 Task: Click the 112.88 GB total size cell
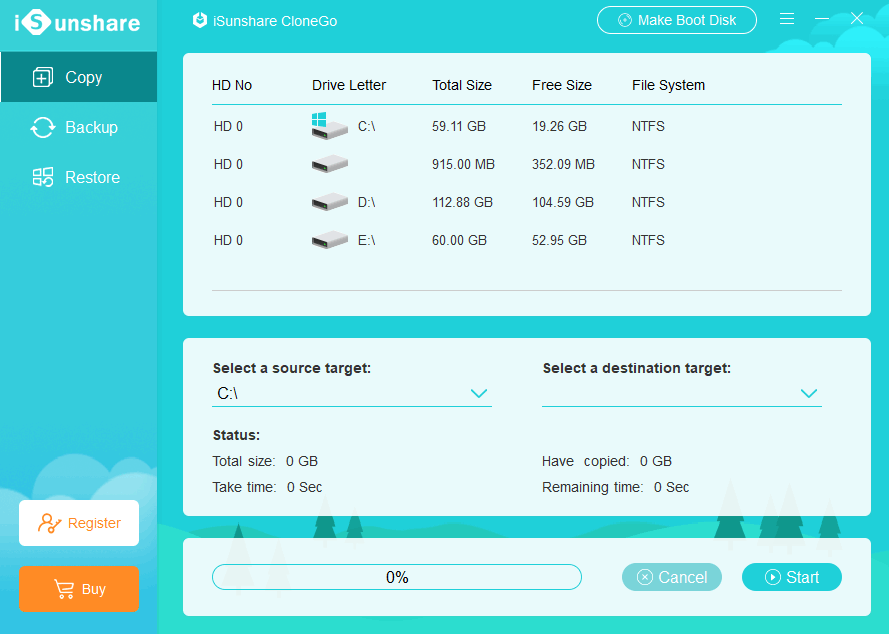click(462, 202)
